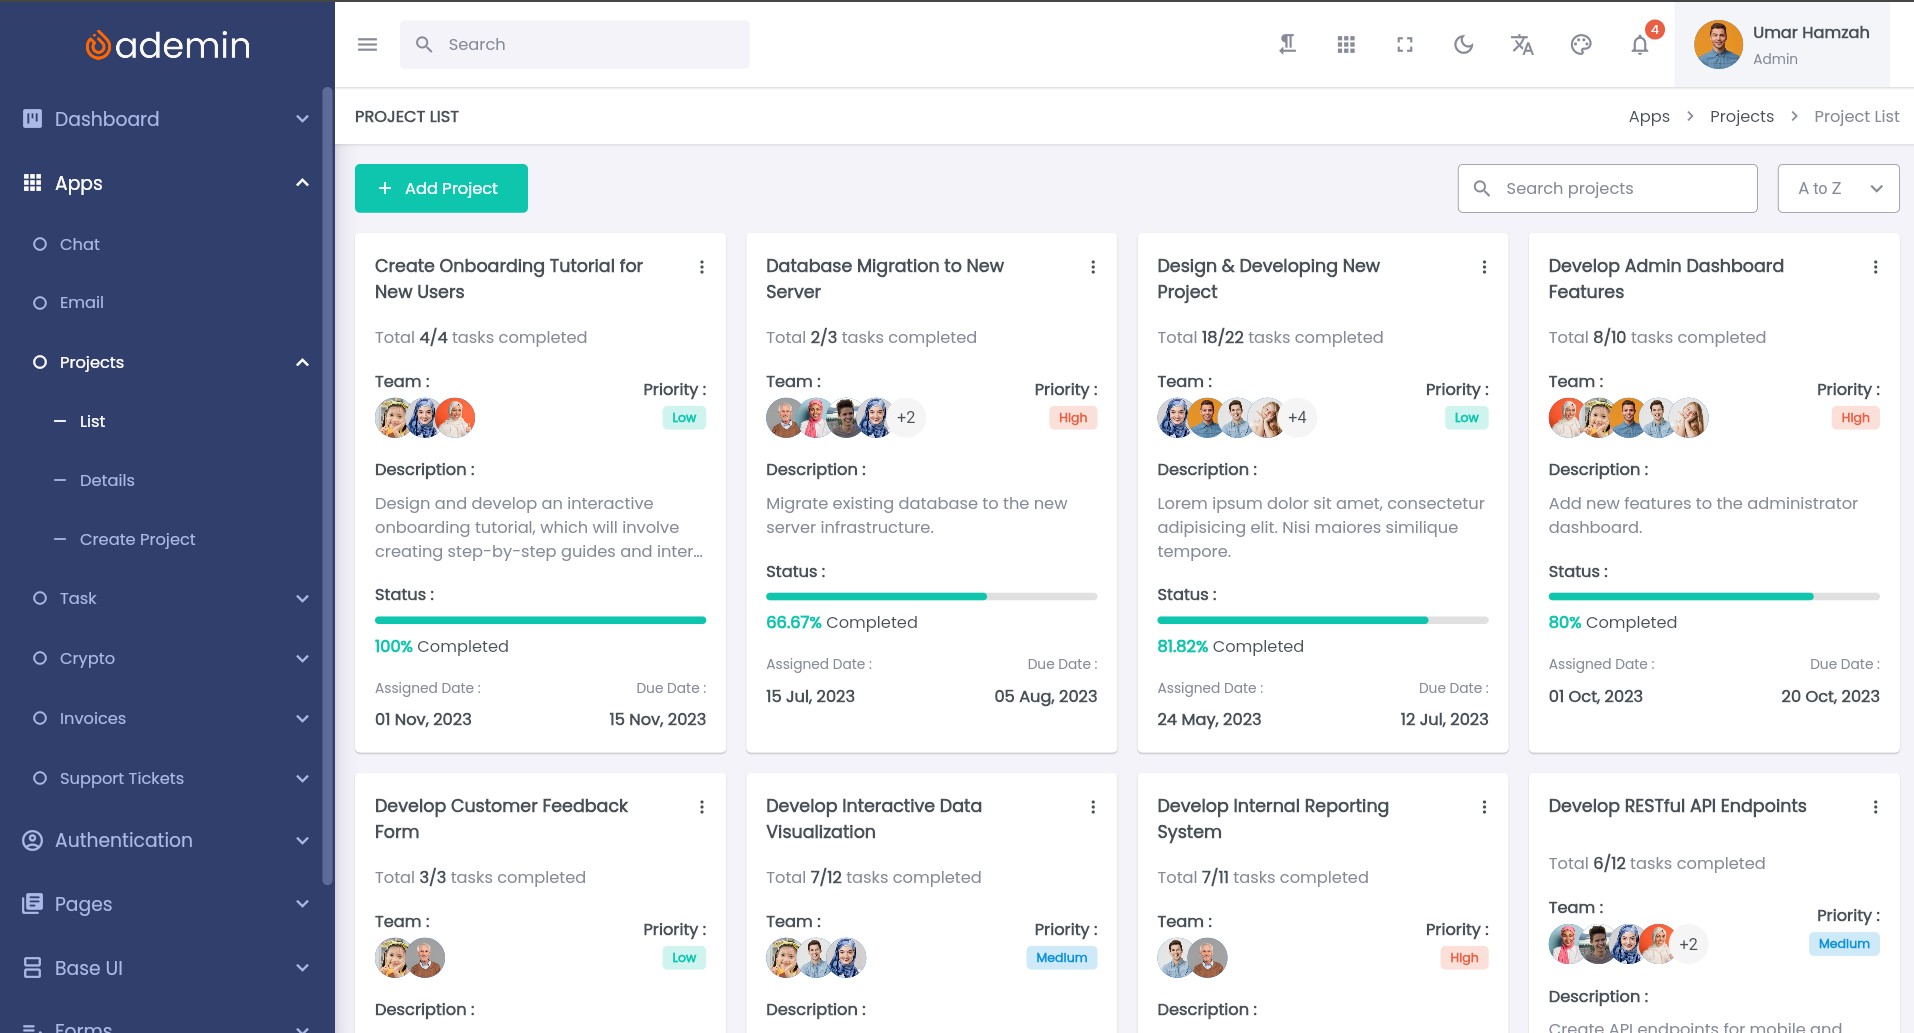The width and height of the screenshot is (1914, 1033).
Task: Toggle dark mode with the moon icon
Action: click(1463, 45)
